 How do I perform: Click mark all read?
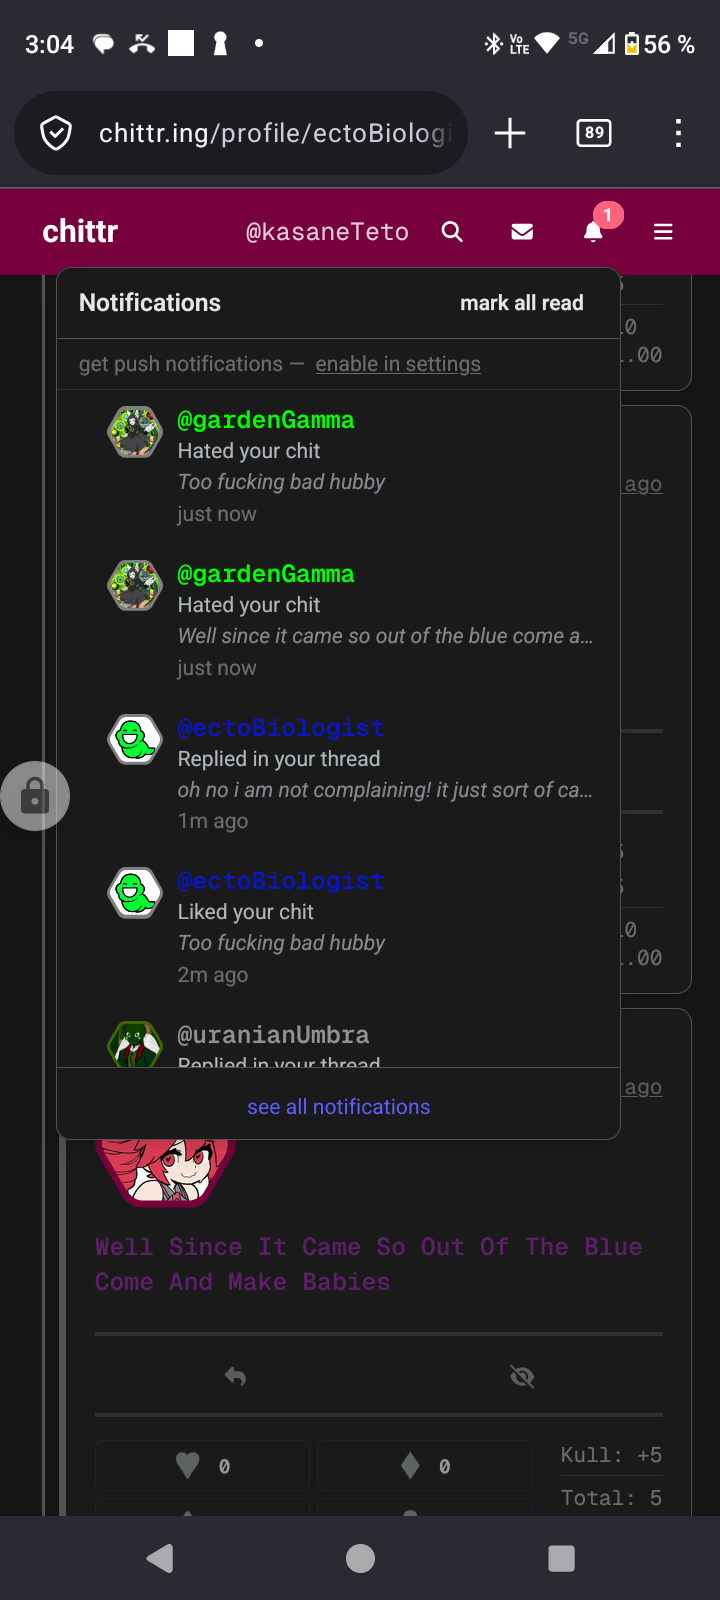pyautogui.click(x=521, y=303)
